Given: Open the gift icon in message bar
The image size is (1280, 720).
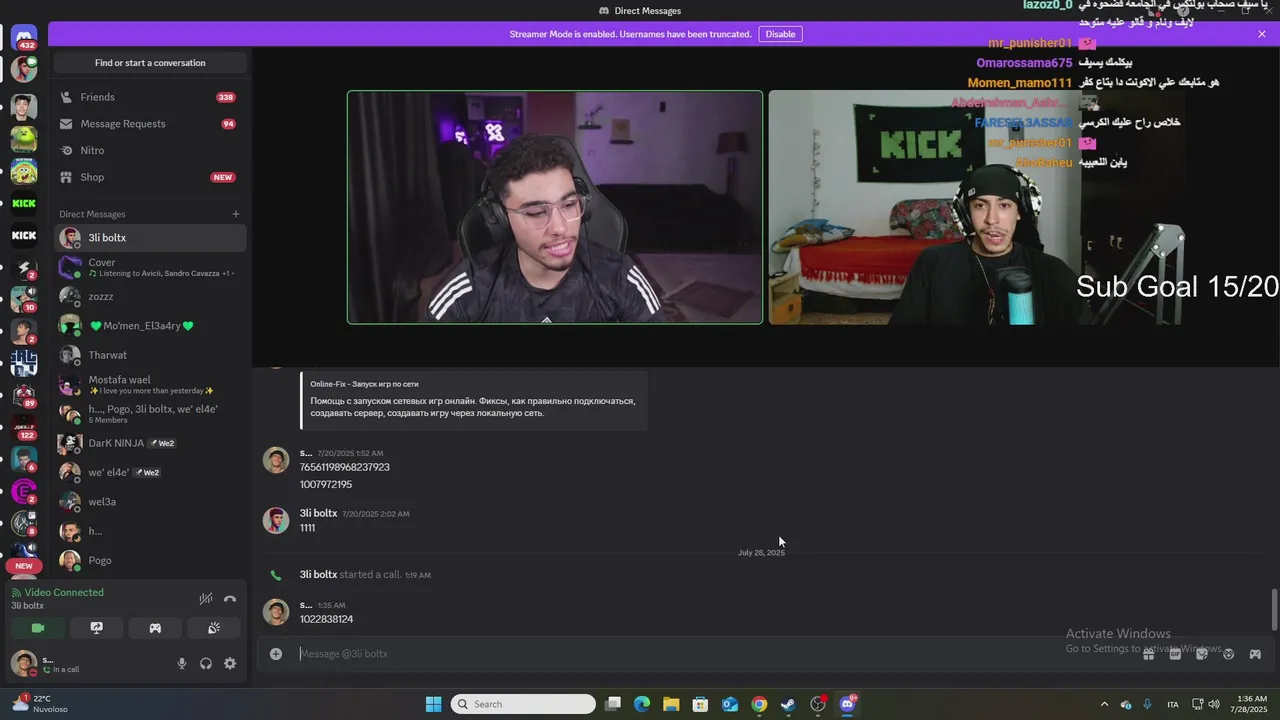Looking at the screenshot, I should (1148, 654).
